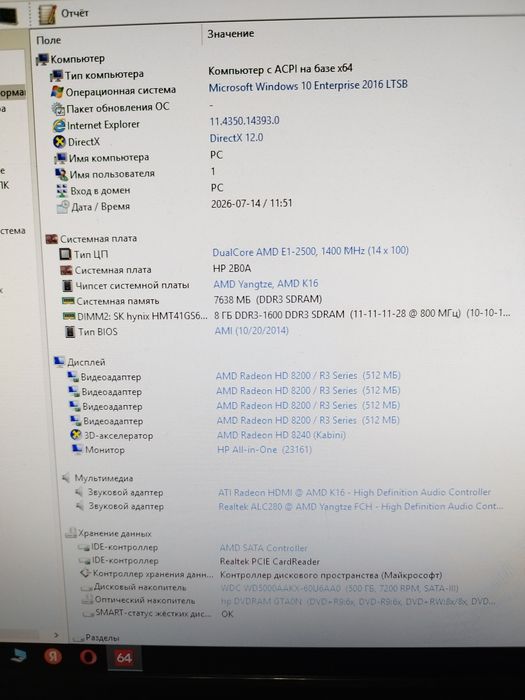Viewport: 525px width, 700px height.
Task: Click the Монитор row icon
Action: (x=77, y=449)
